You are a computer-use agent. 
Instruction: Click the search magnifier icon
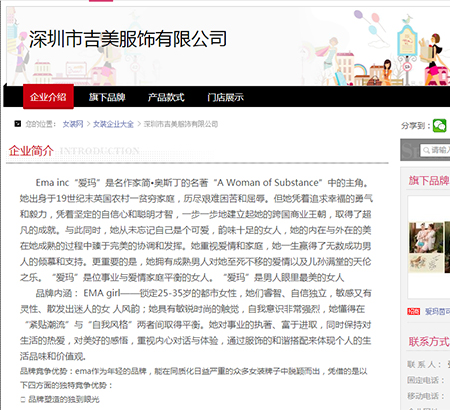(x=426, y=150)
